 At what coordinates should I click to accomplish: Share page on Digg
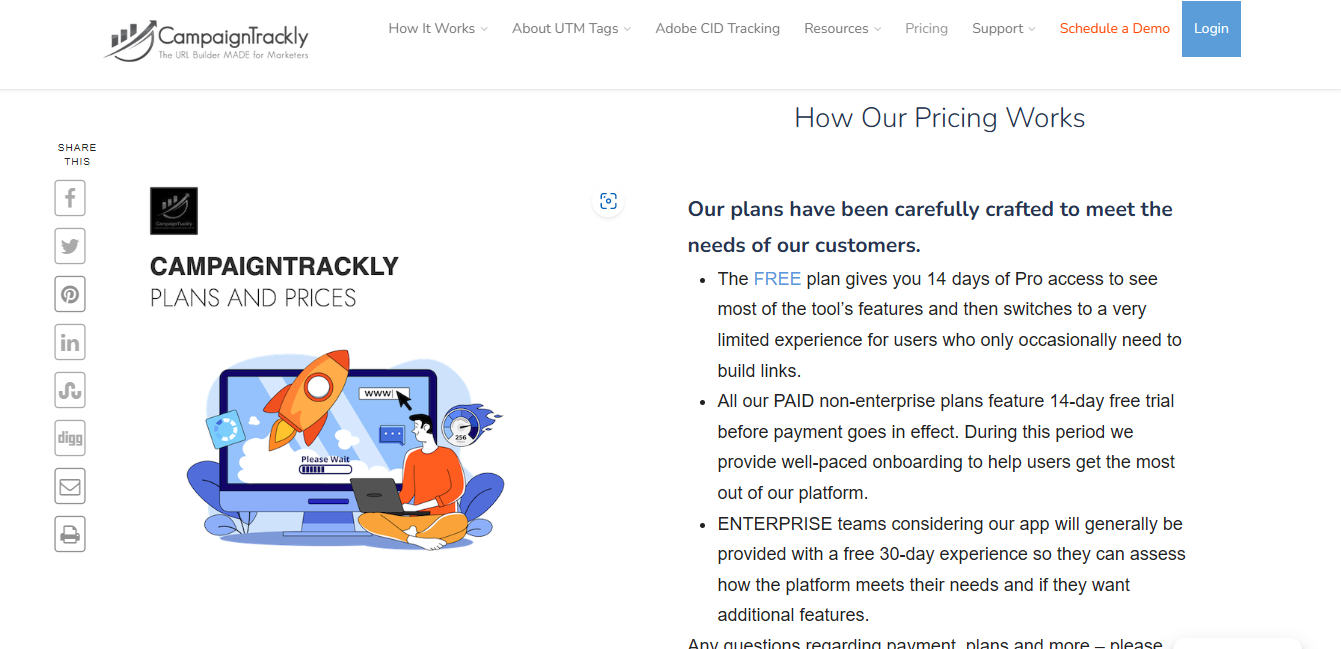[x=70, y=438]
